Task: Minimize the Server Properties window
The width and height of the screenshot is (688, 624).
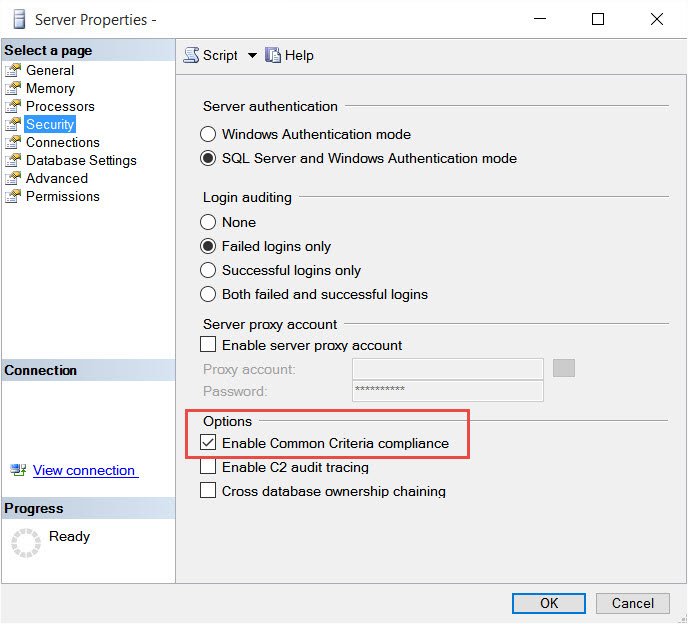Action: coord(540,19)
